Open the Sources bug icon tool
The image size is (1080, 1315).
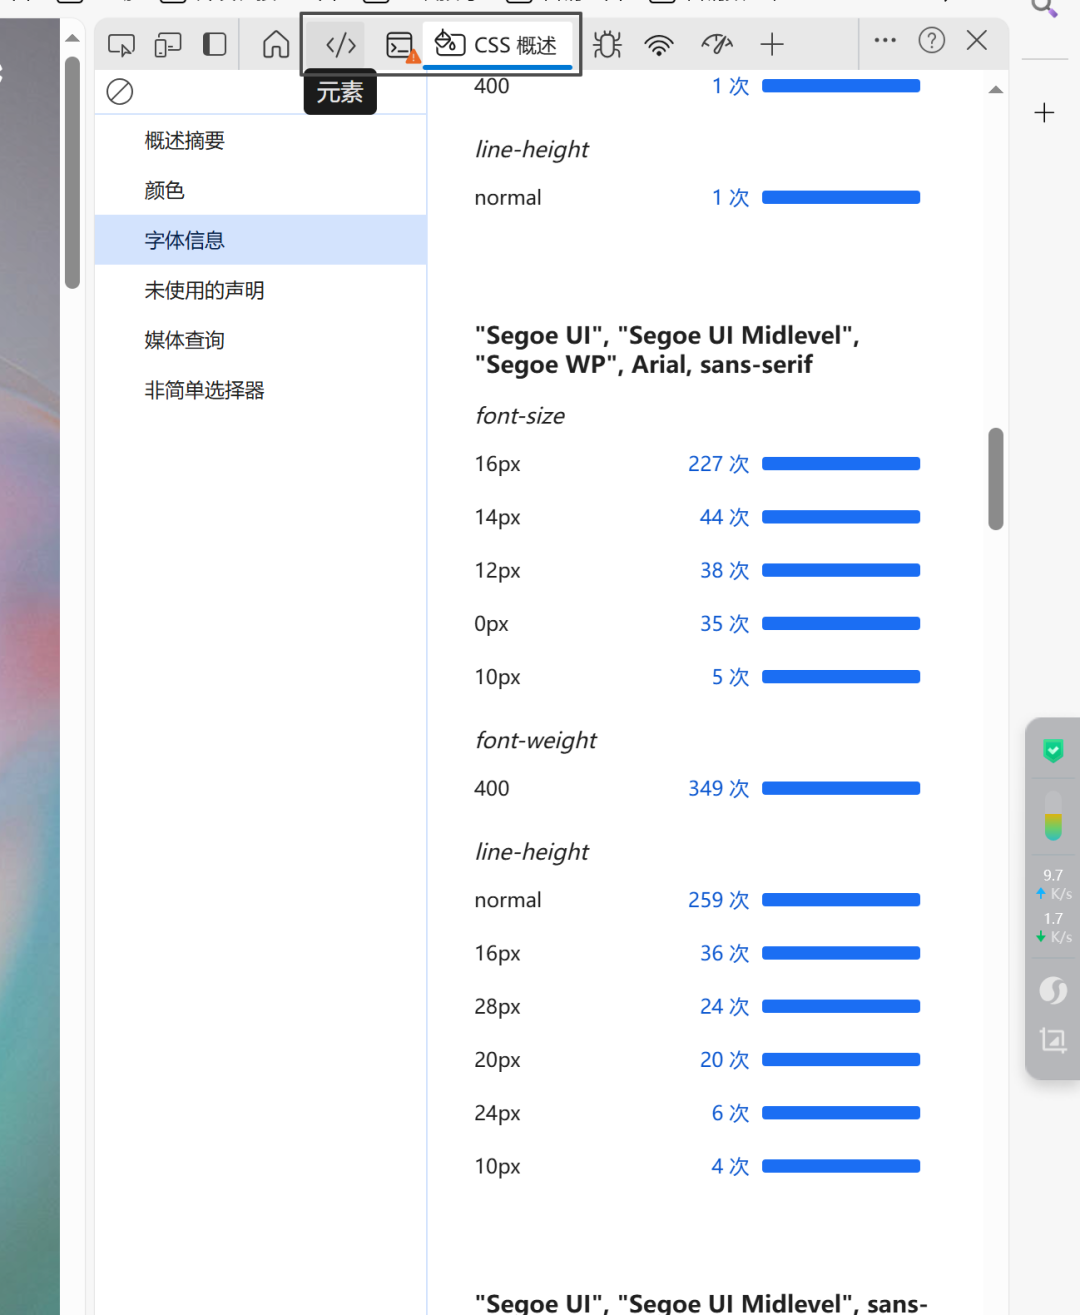point(607,45)
